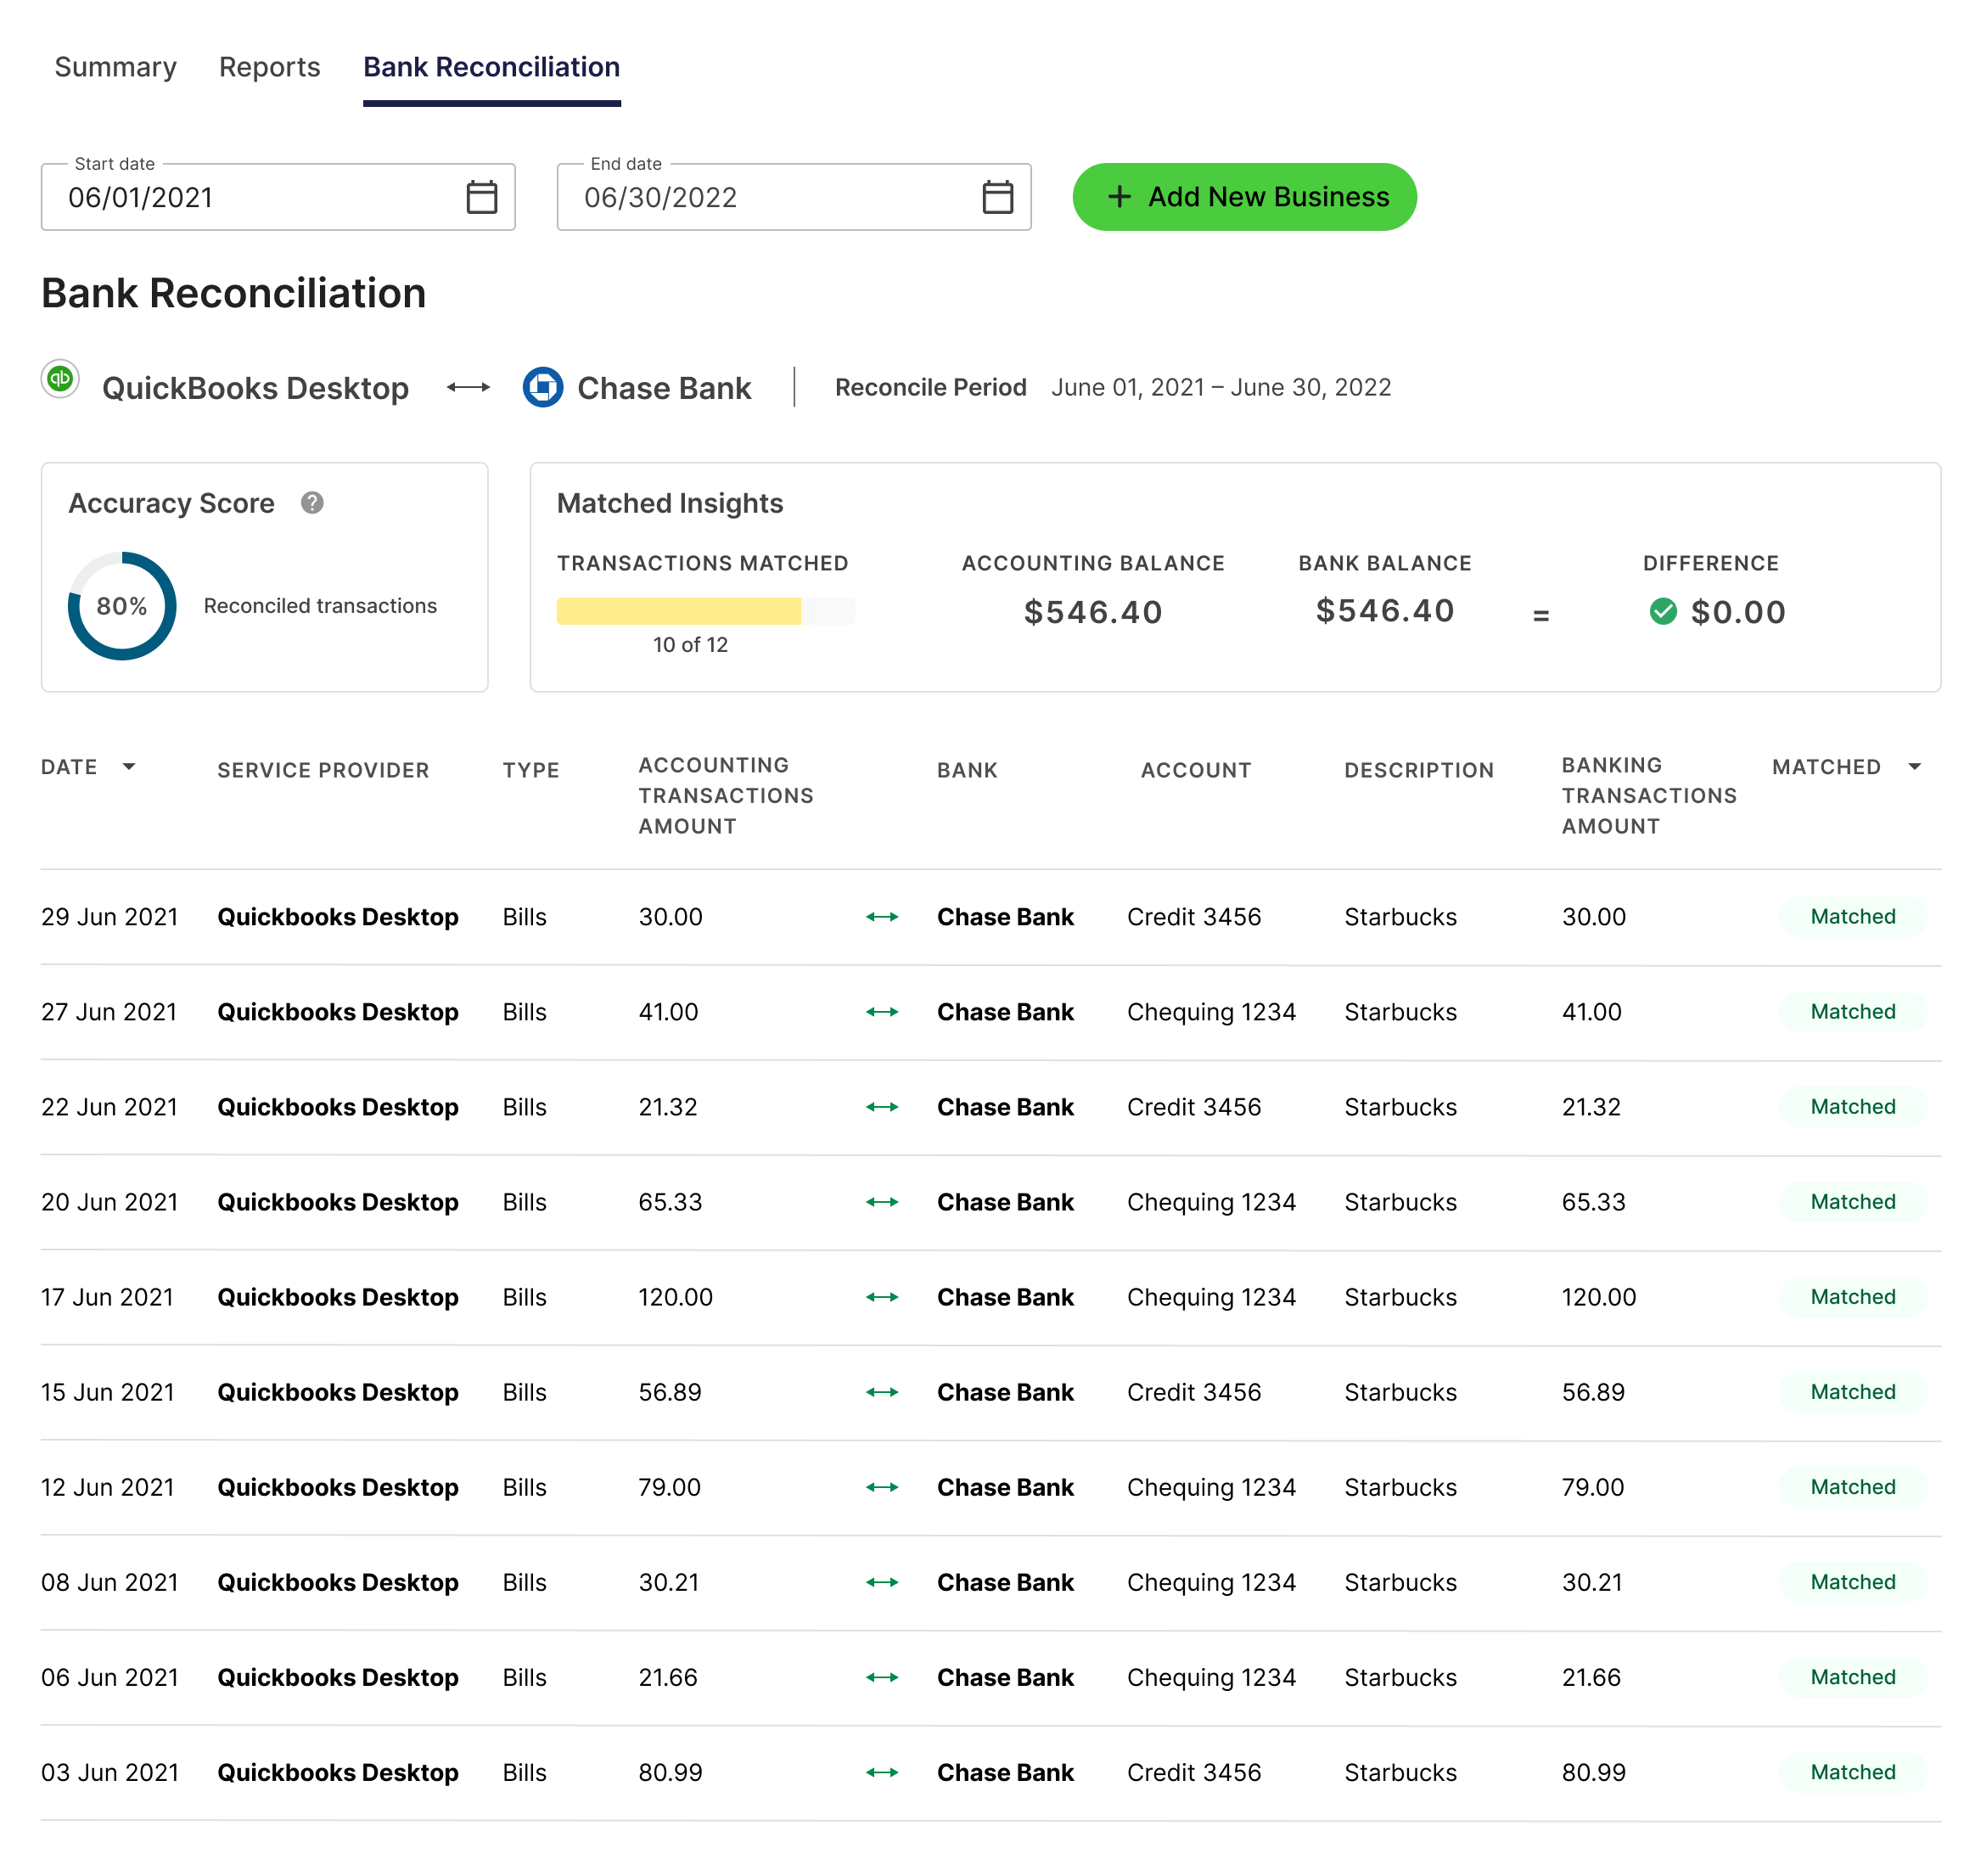The image size is (1981, 1876).
Task: Click the green checkmark beside $0.00 difference
Action: tap(1662, 611)
